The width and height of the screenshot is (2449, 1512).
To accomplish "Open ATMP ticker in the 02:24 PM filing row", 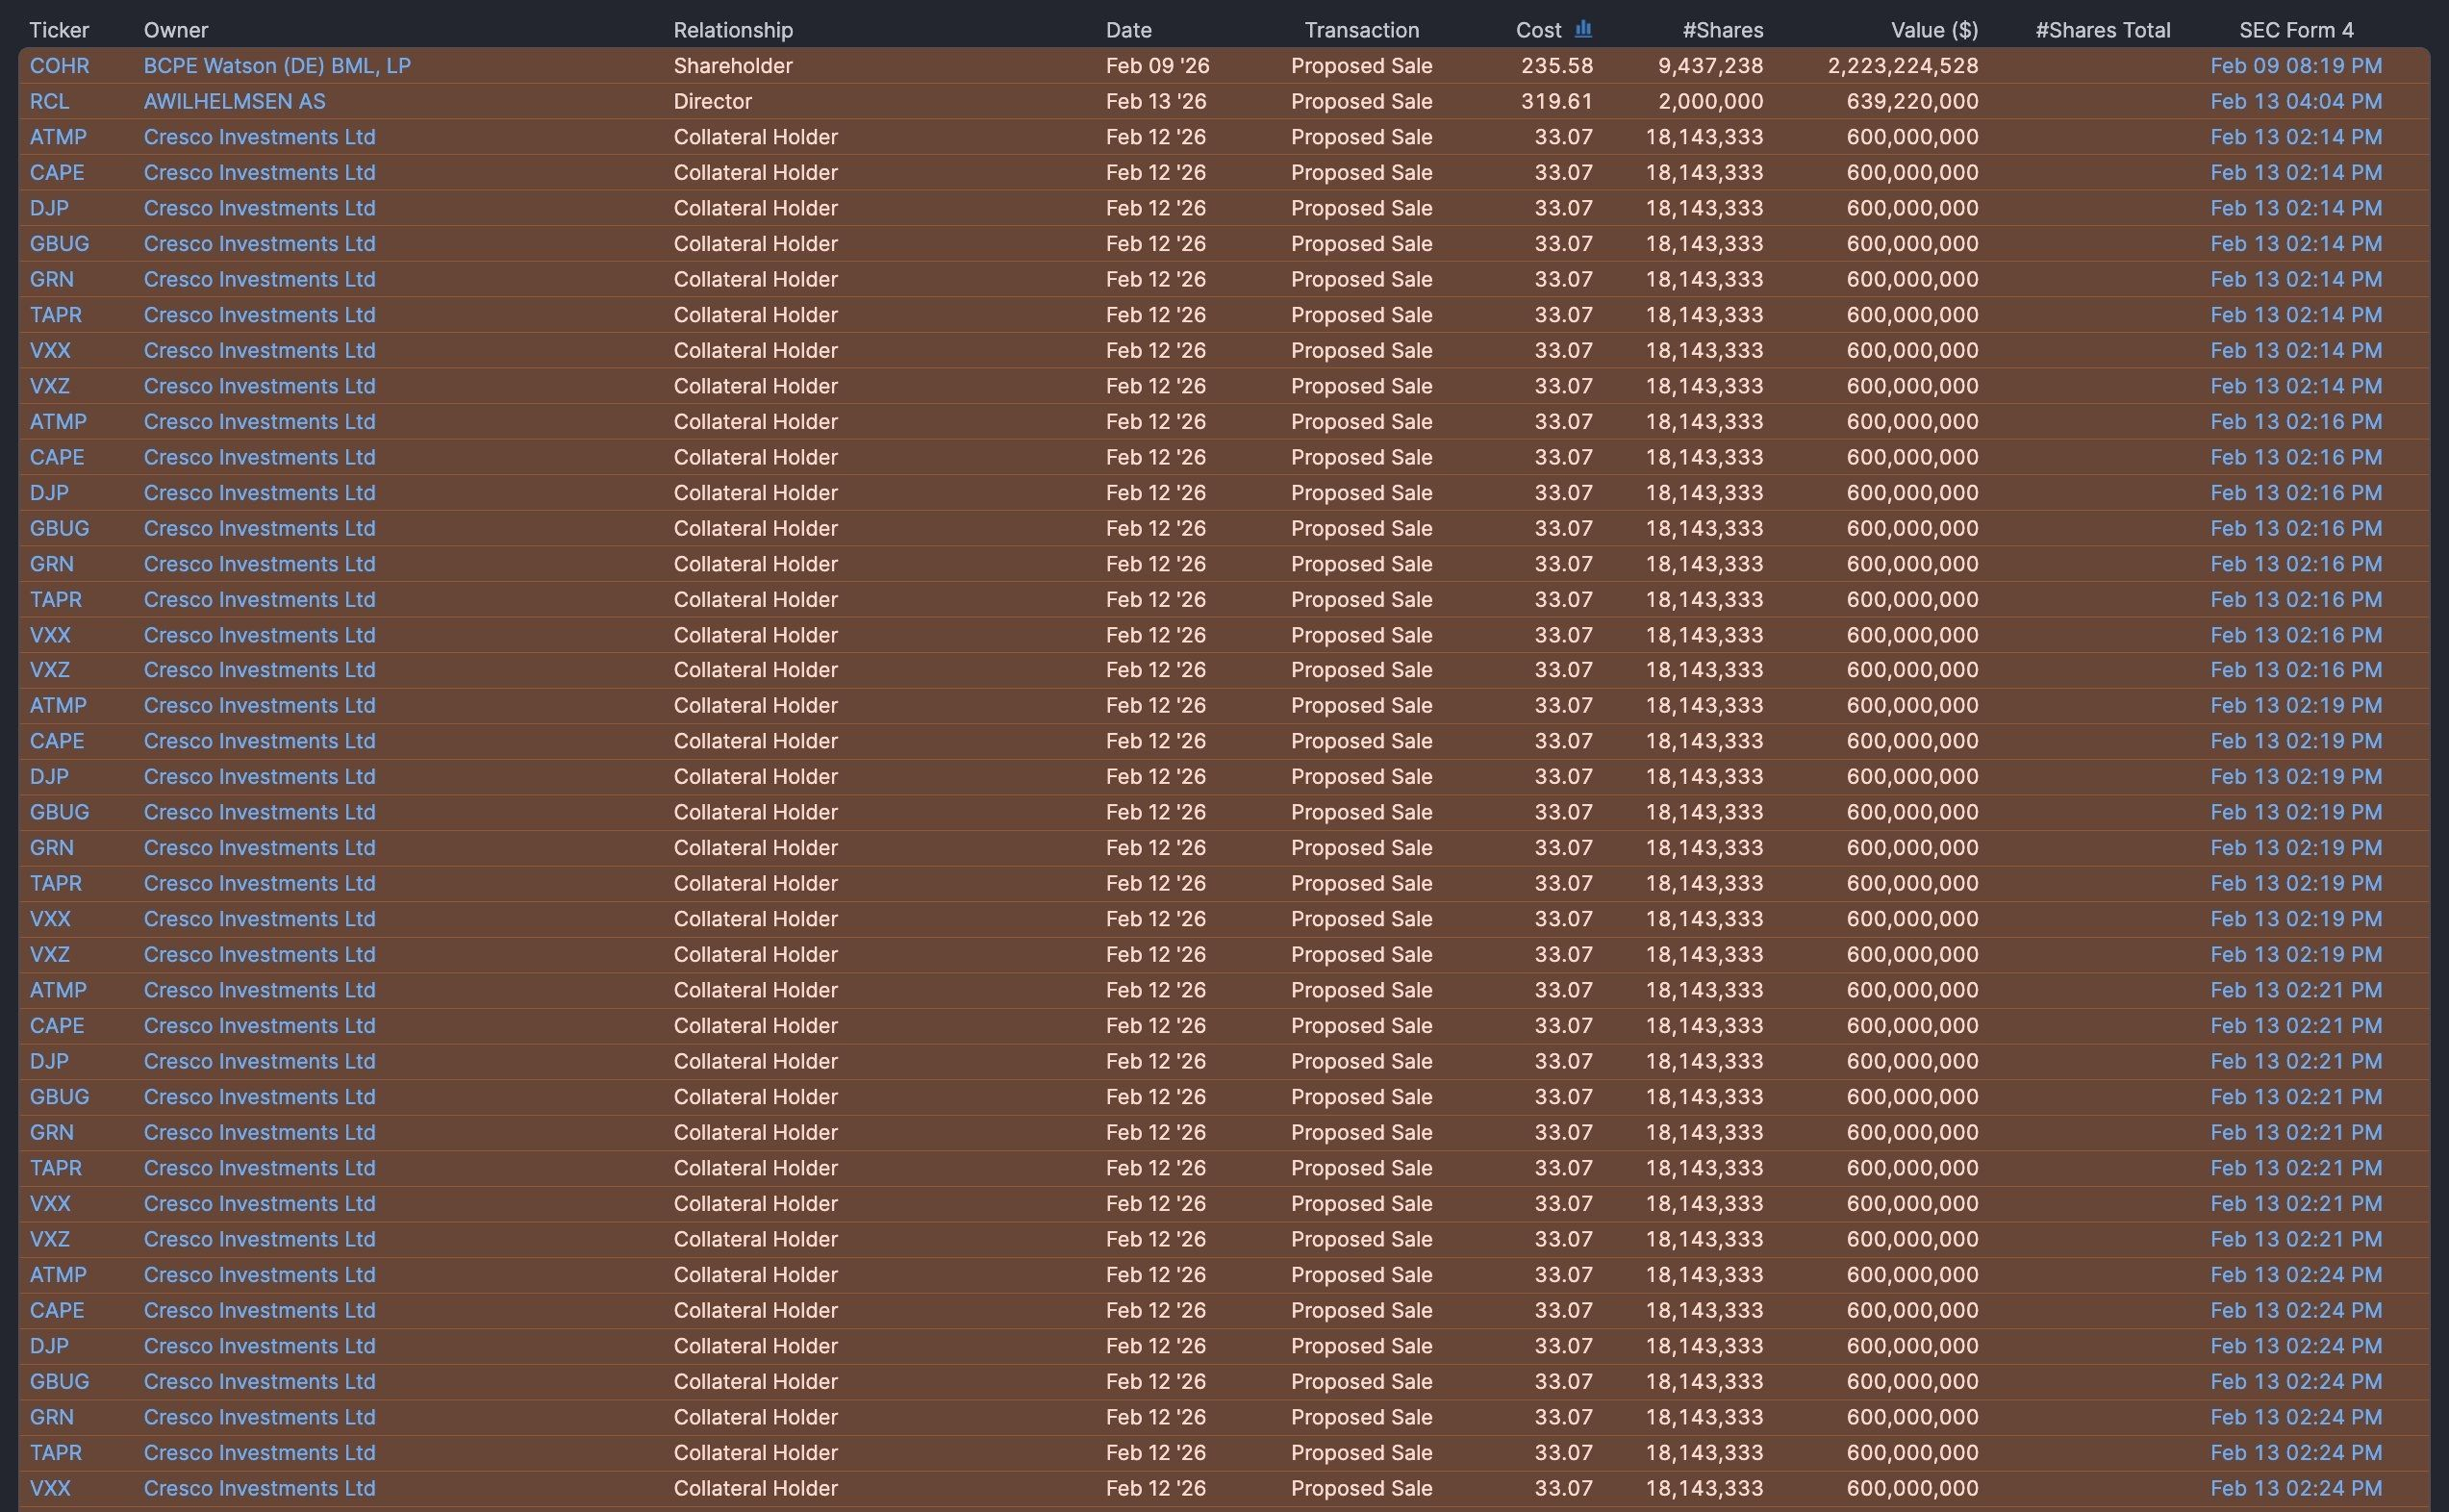I will pos(58,1275).
